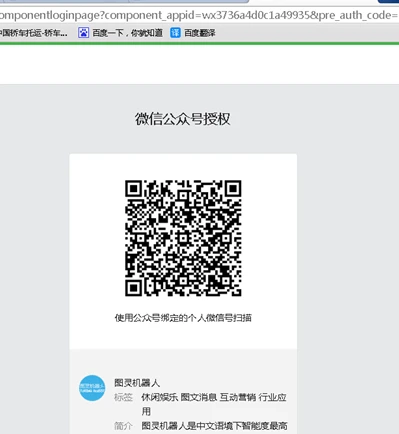Click the 图灵机器人 account name
This screenshot has height=434, width=399.
click(x=137, y=383)
